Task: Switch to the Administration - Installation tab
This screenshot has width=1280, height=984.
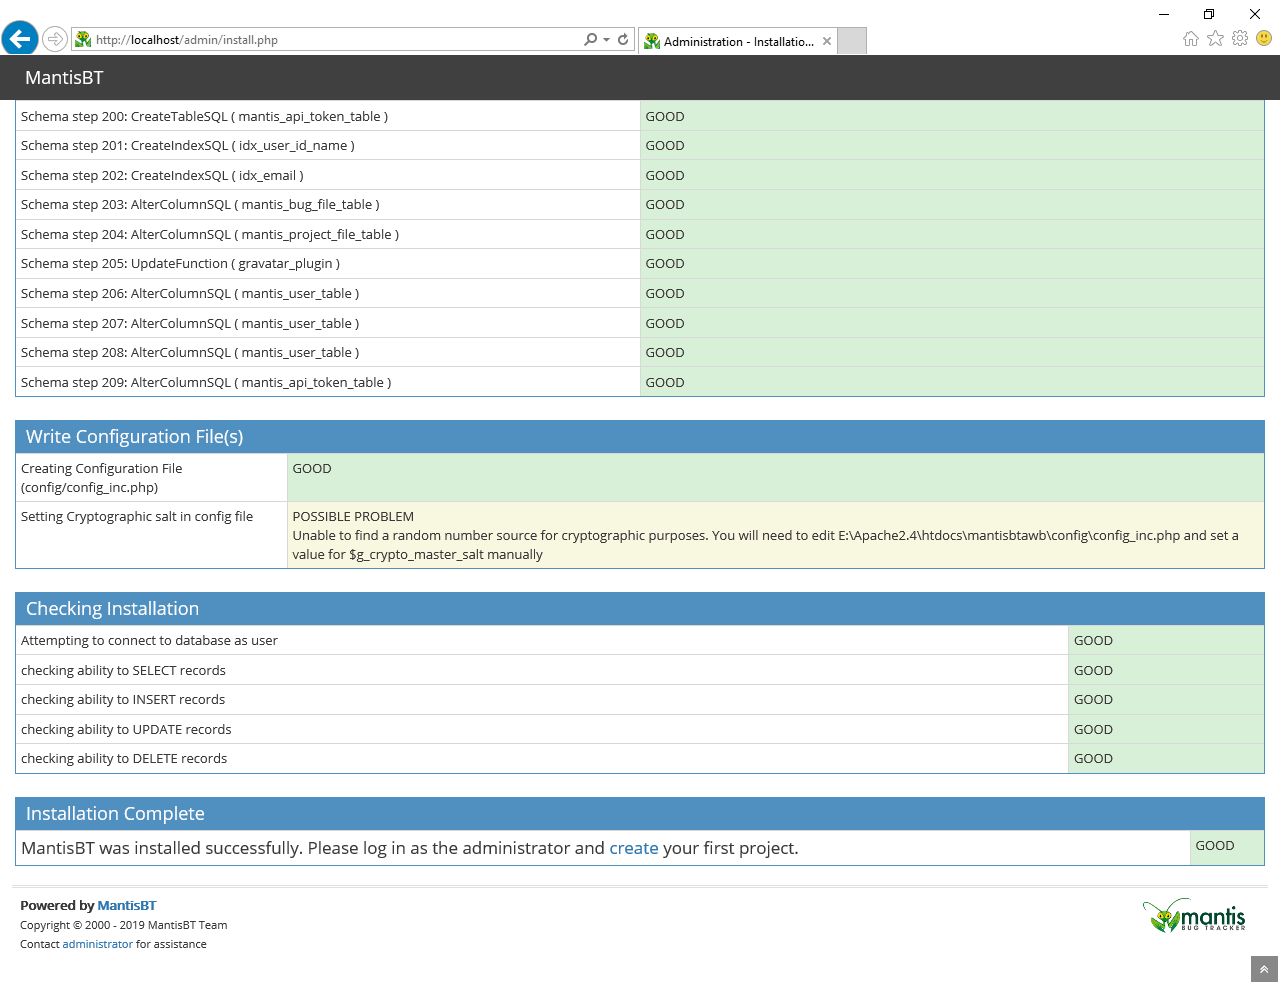Action: 738,41
